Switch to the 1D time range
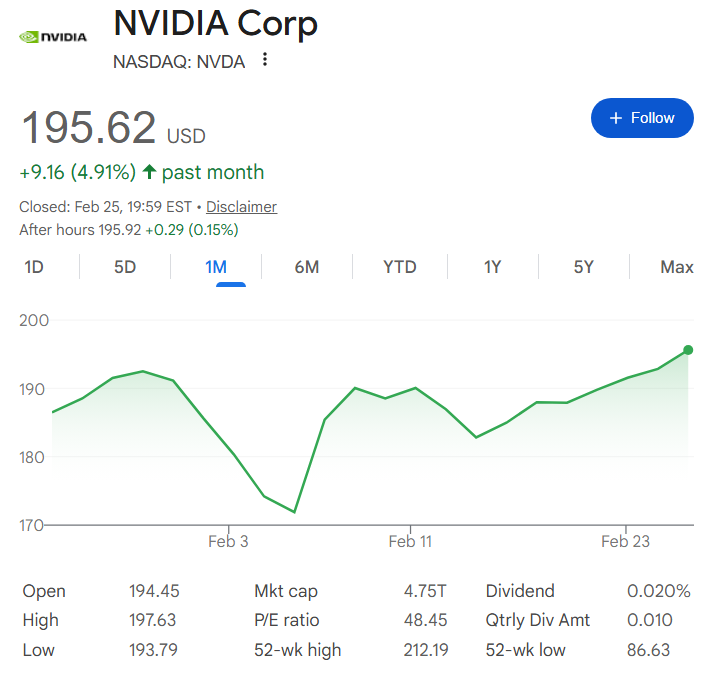The width and height of the screenshot is (713, 679). tap(34, 267)
